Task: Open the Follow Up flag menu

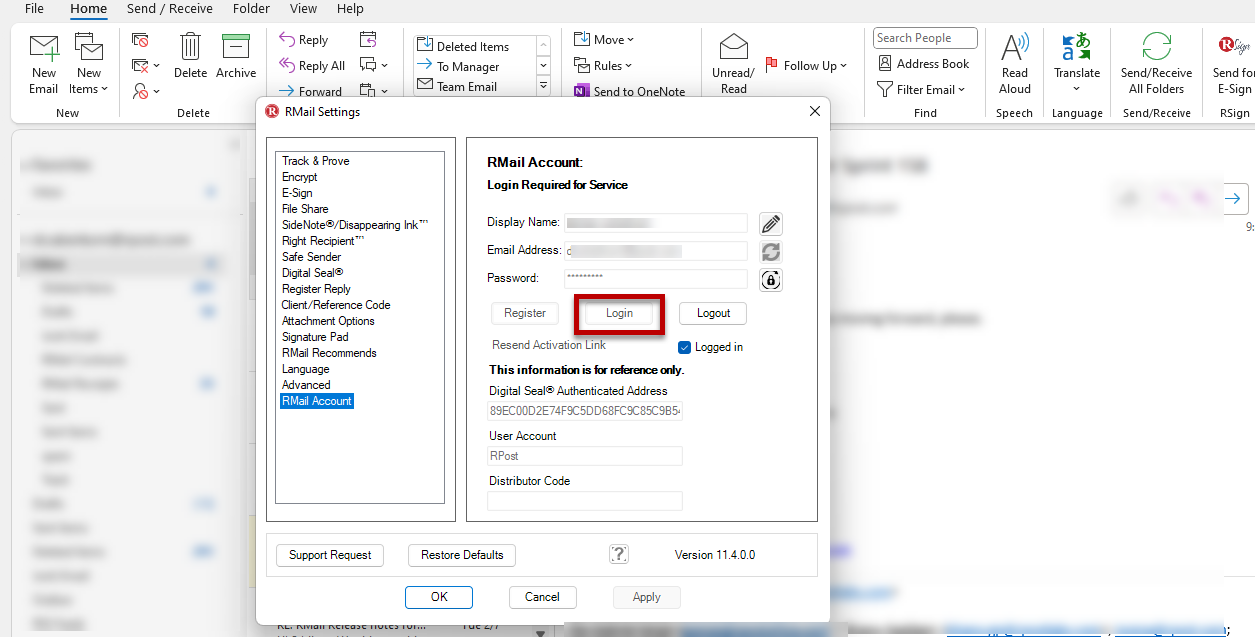Action: coord(806,65)
